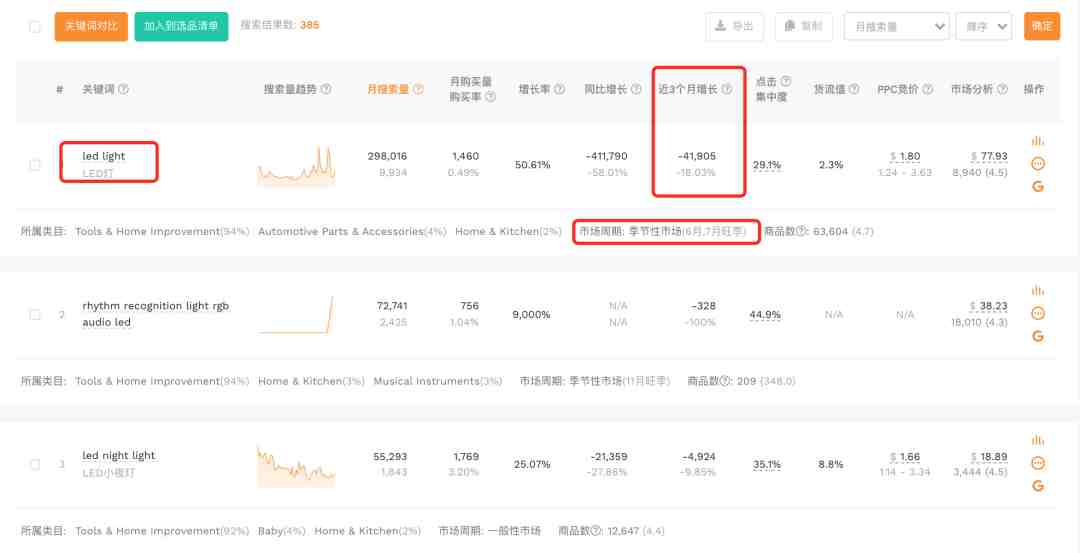Click help icon beside 商品数 in led night light row
This screenshot has width=1080, height=553.
coord(594,531)
